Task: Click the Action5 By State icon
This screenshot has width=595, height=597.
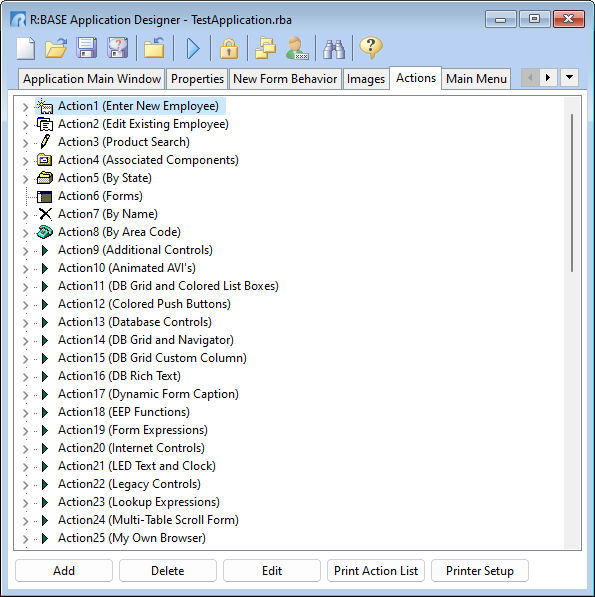Action: pos(45,178)
